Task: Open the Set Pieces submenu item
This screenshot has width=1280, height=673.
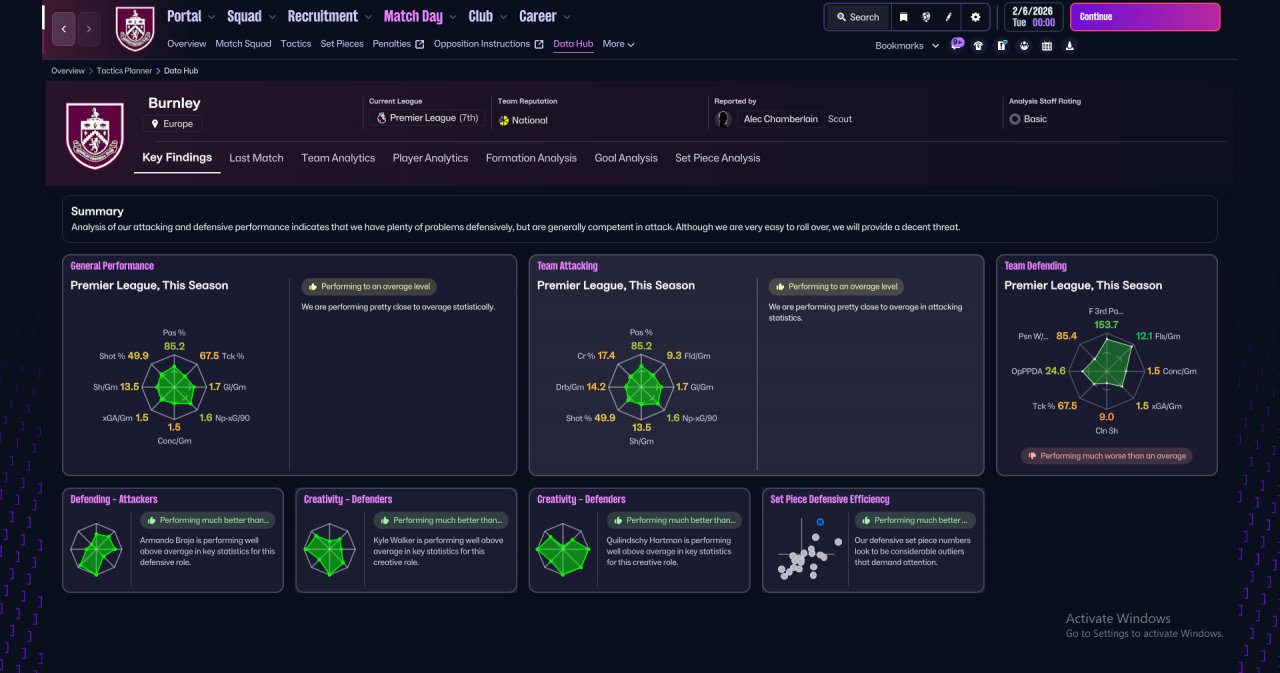Action: (342, 44)
